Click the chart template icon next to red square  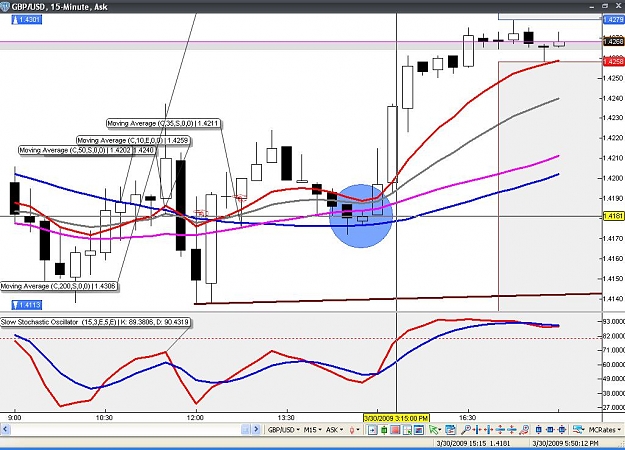tap(407, 430)
